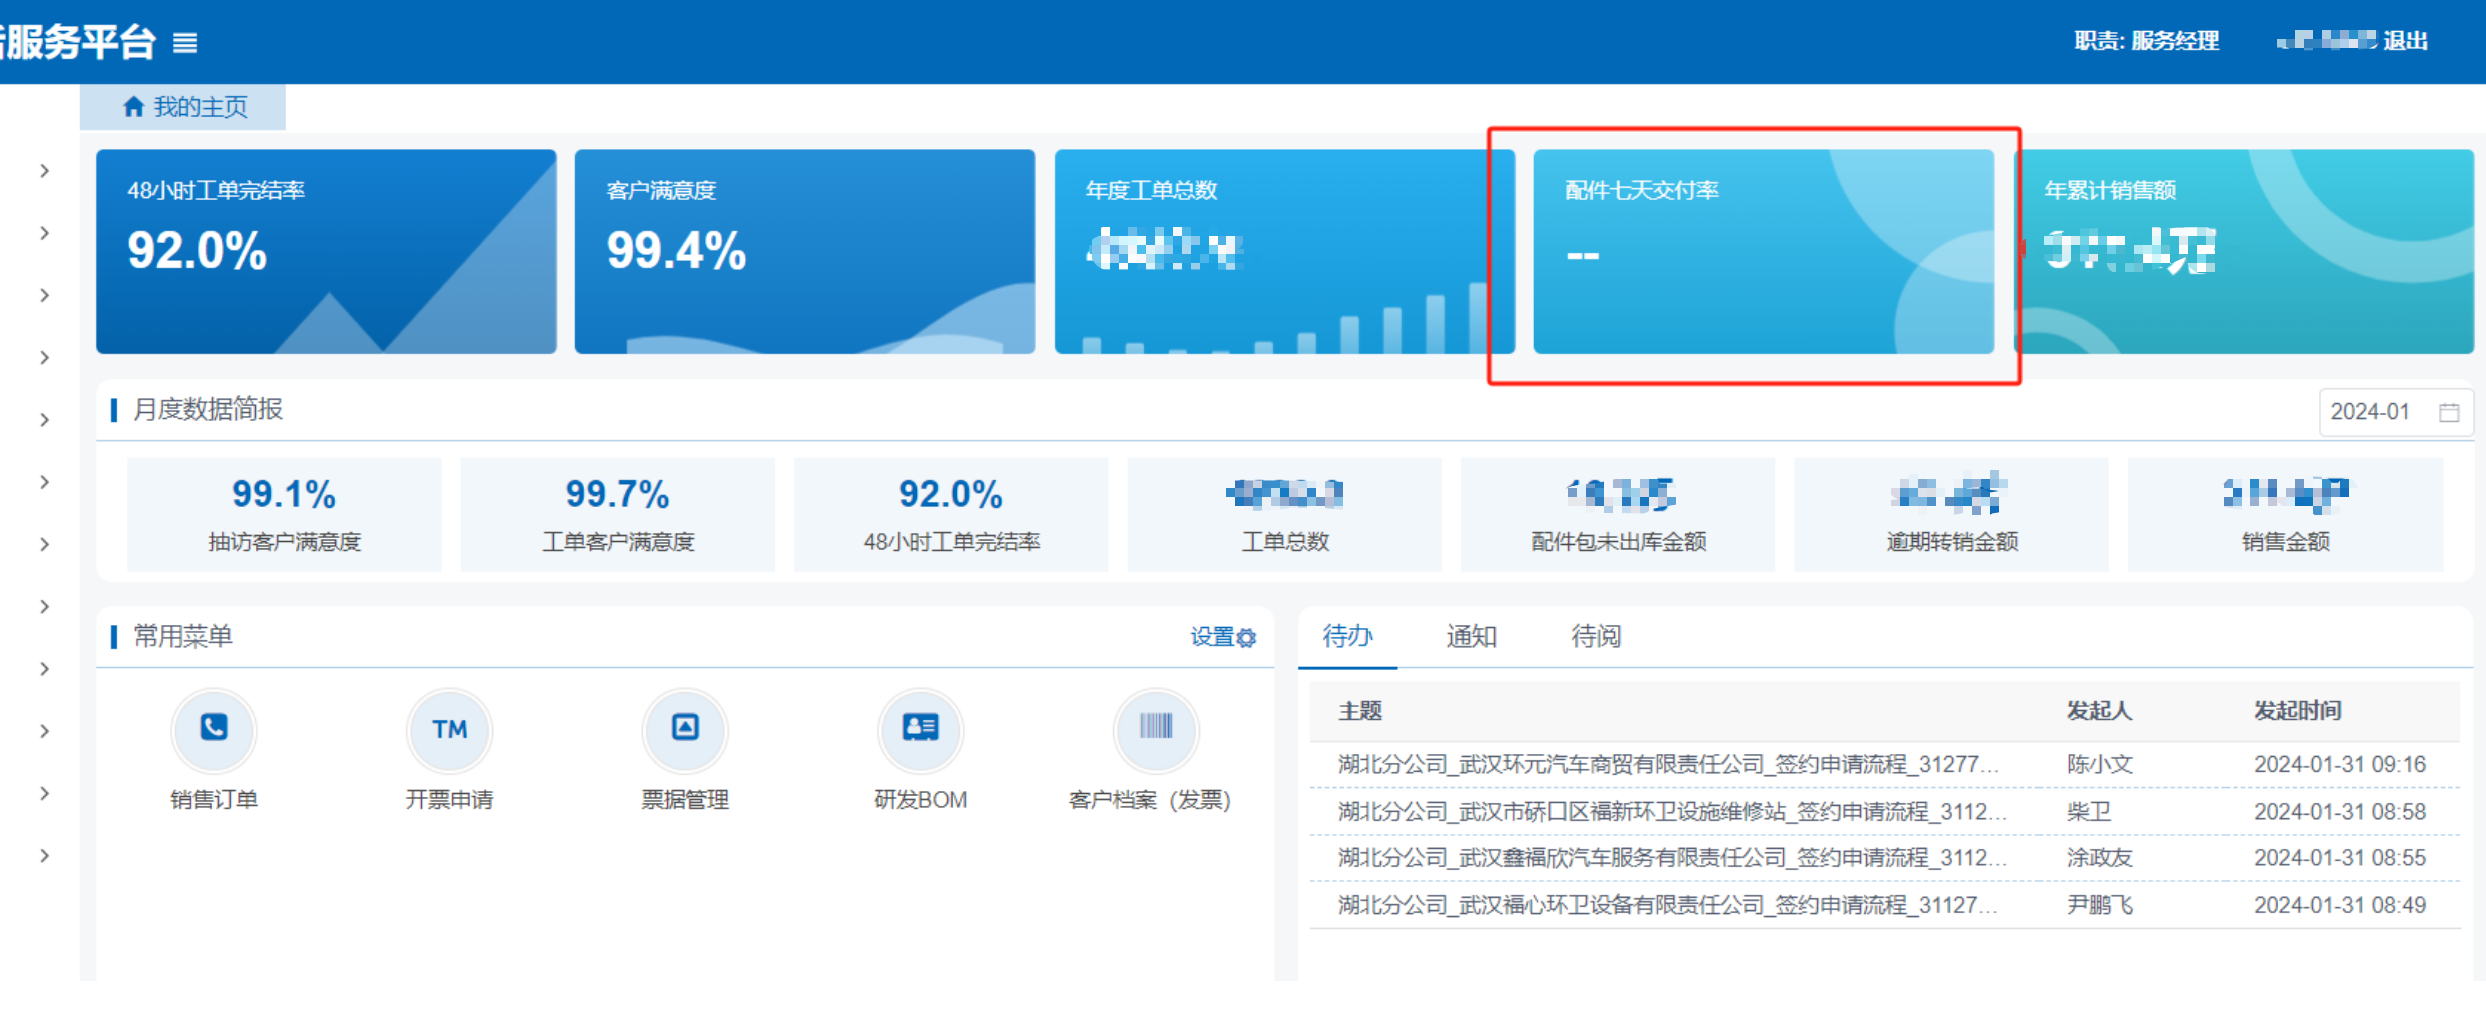Click the 发起时间 column header

click(x=2297, y=711)
